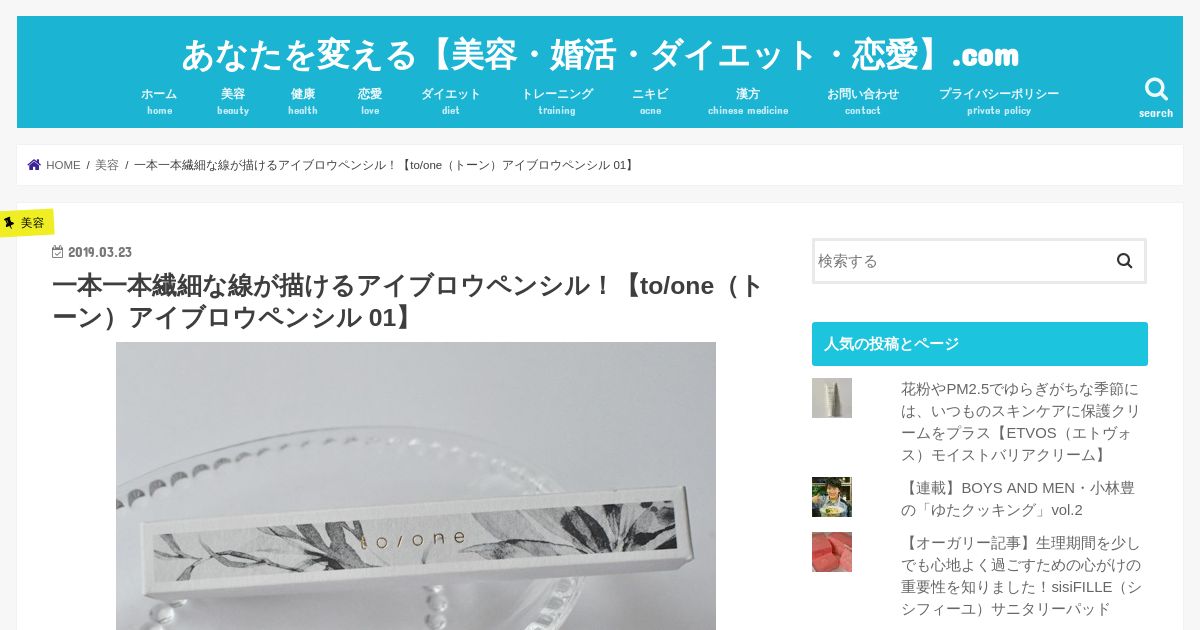Go to お問い合わせ contact page
The width and height of the screenshot is (1200, 630).
(x=863, y=101)
